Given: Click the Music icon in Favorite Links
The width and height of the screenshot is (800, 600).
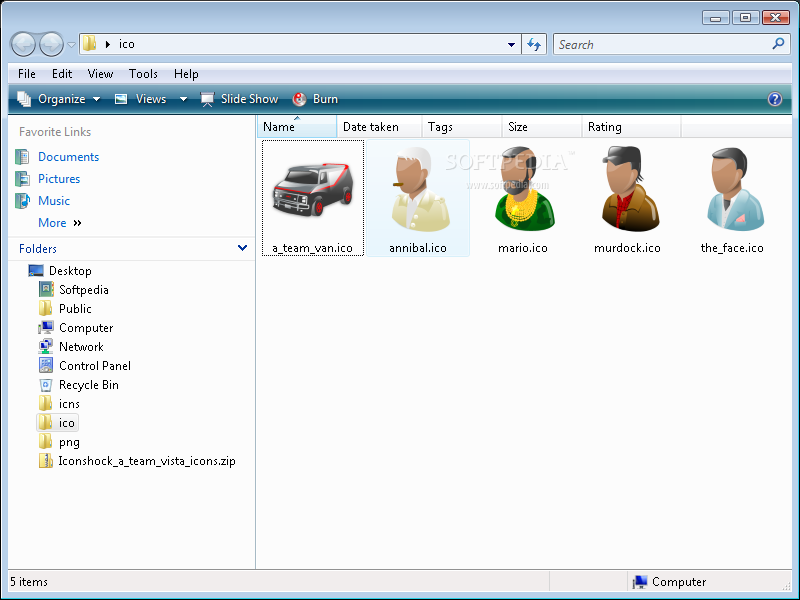Looking at the screenshot, I should point(22,201).
